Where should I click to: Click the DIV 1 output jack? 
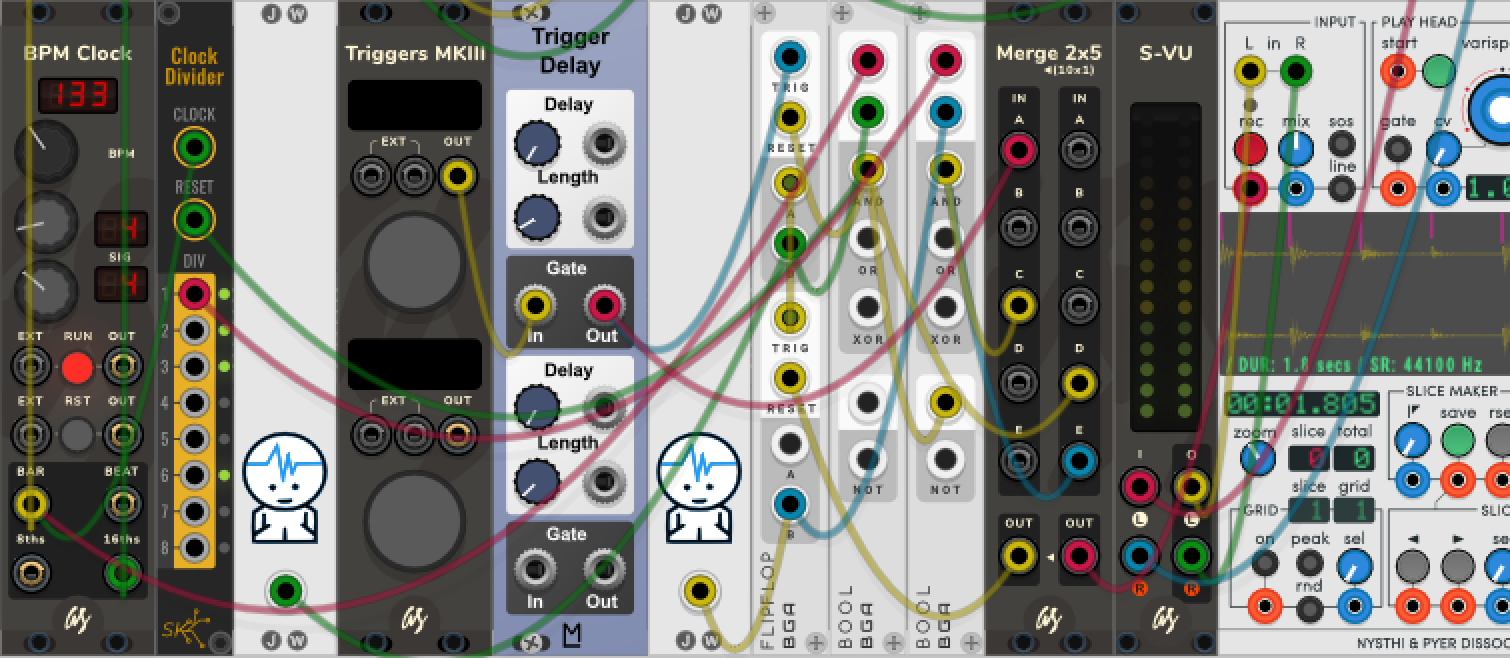click(195, 295)
